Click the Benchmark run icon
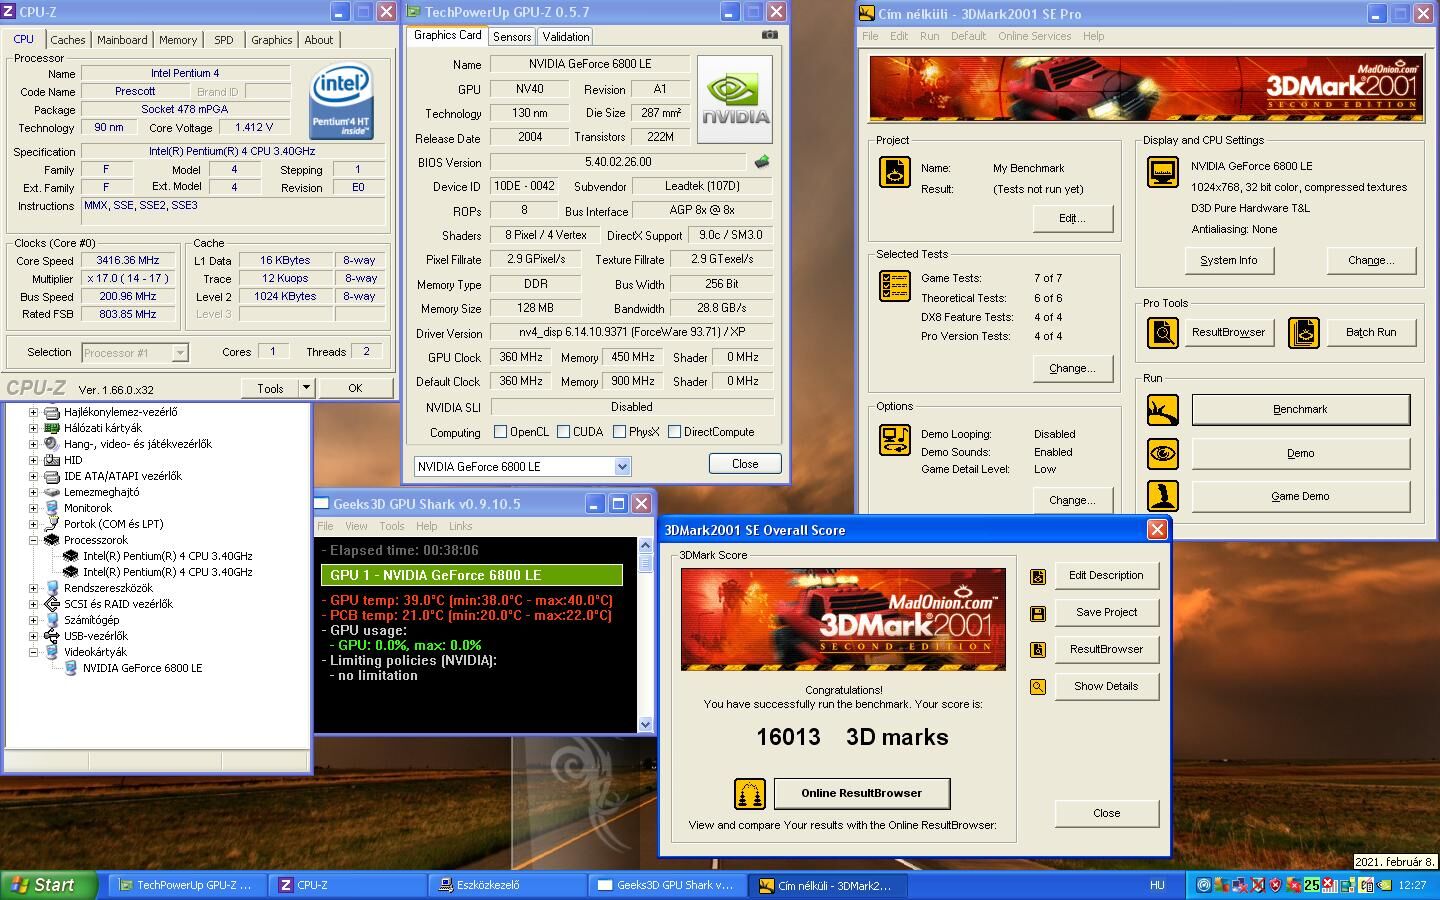This screenshot has height=900, width=1440. (x=1162, y=409)
